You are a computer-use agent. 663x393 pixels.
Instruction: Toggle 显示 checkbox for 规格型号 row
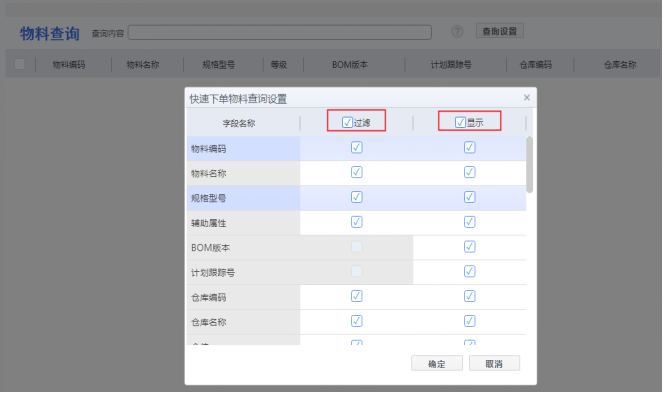pos(469,197)
